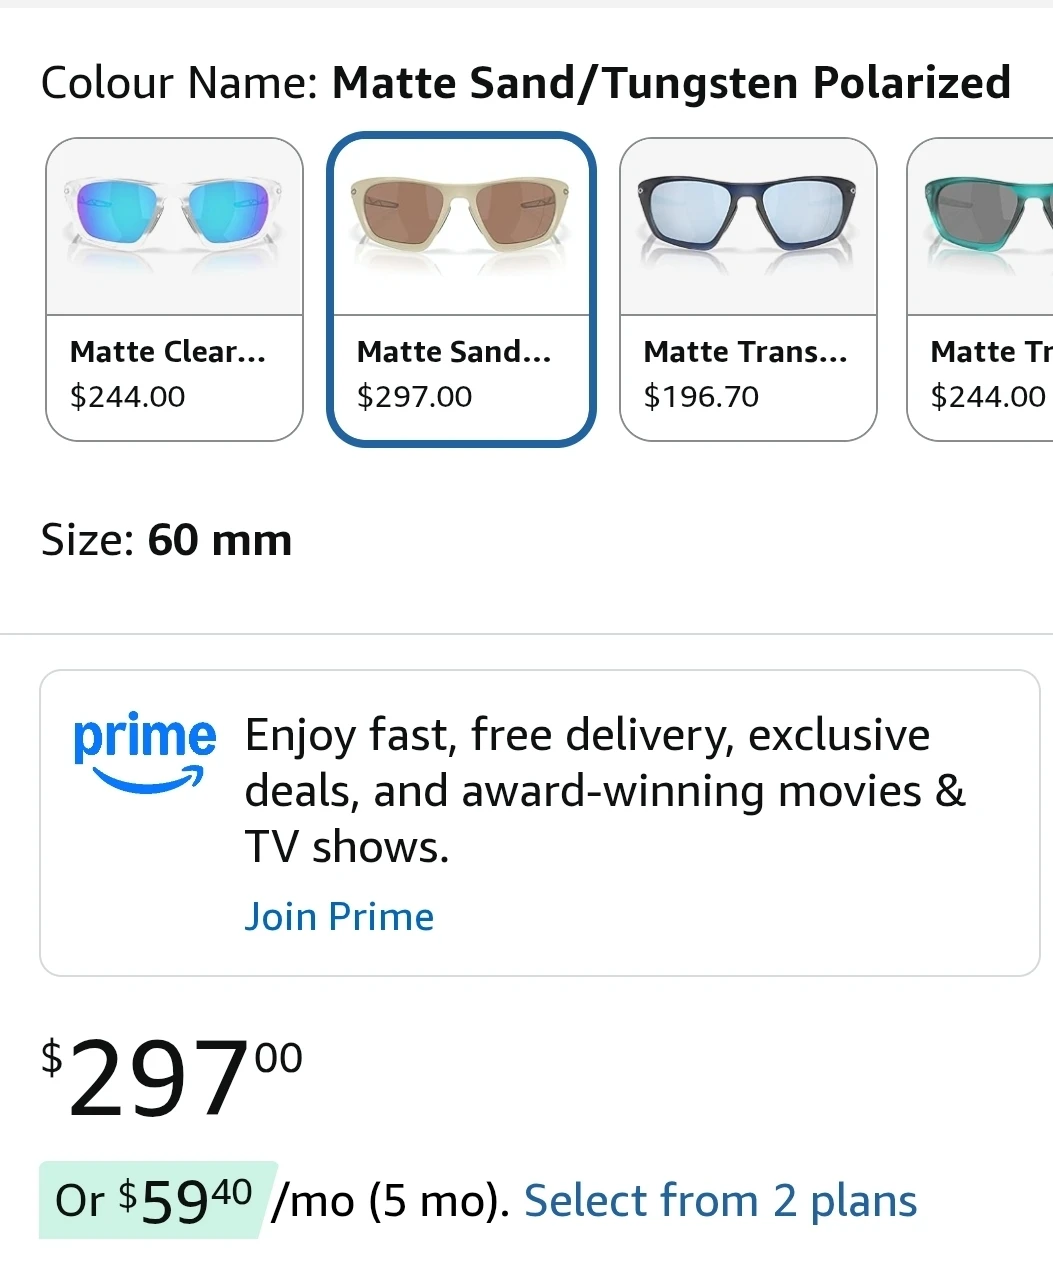The height and width of the screenshot is (1283, 1053).
Task: Click the Matte Trans... option label
Action: (x=745, y=352)
